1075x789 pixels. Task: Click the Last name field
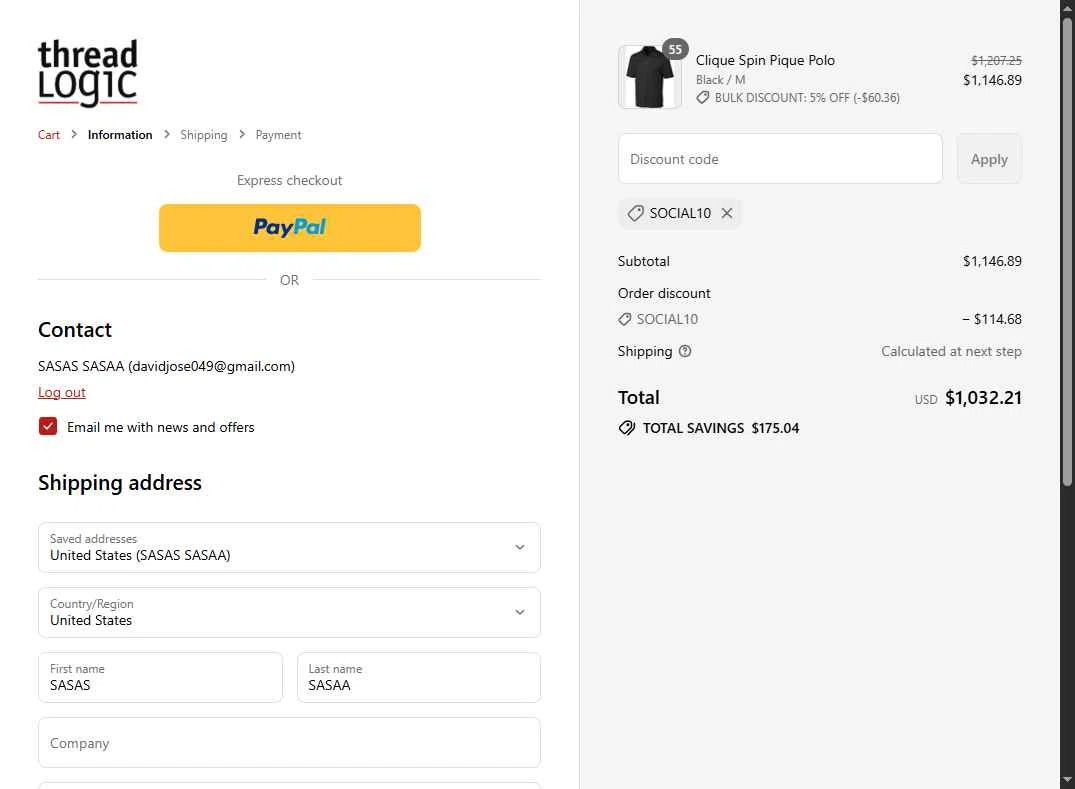419,677
